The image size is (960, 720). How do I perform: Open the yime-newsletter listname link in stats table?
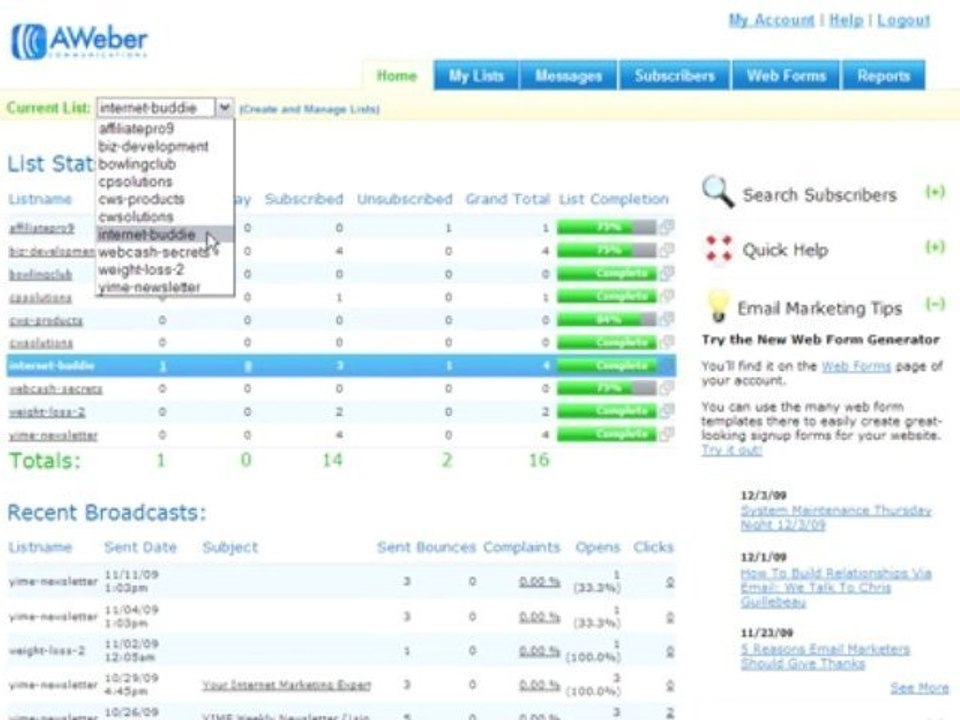[x=53, y=435]
